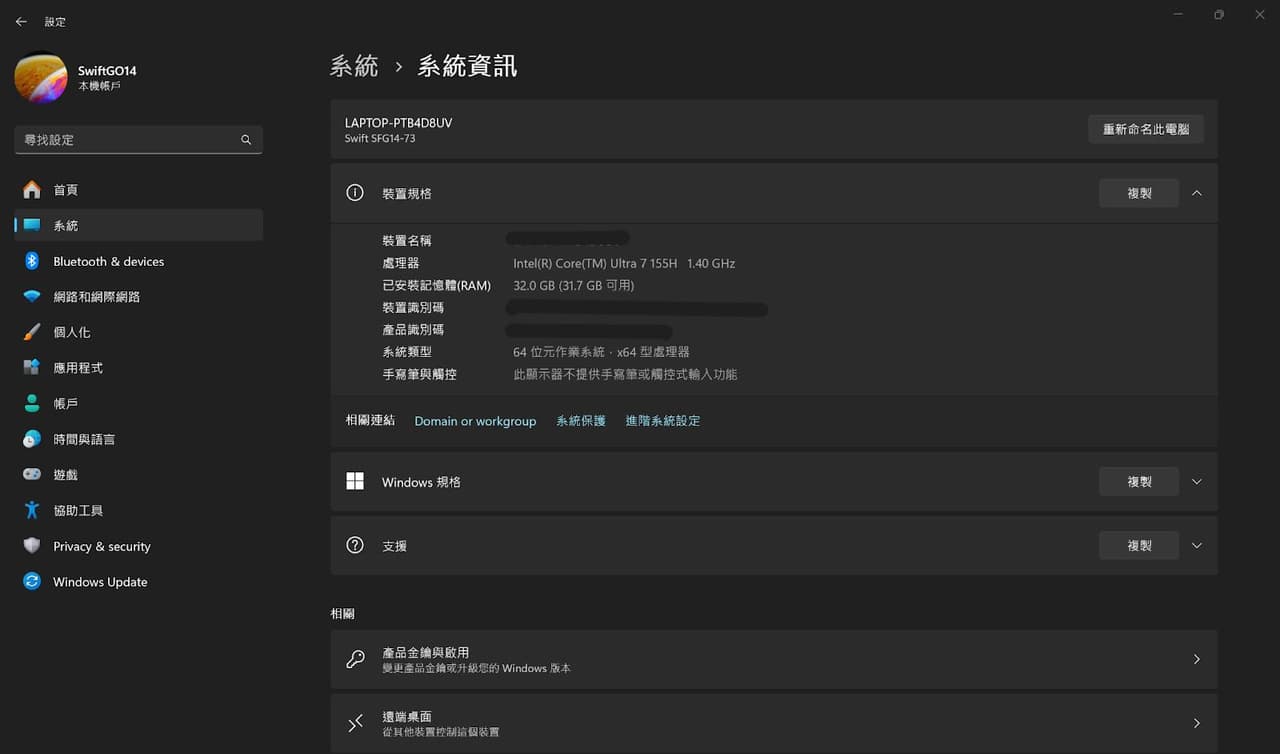Open the SwiftGO14 account profile picture
Screen dimensions: 1280x754
[41, 78]
